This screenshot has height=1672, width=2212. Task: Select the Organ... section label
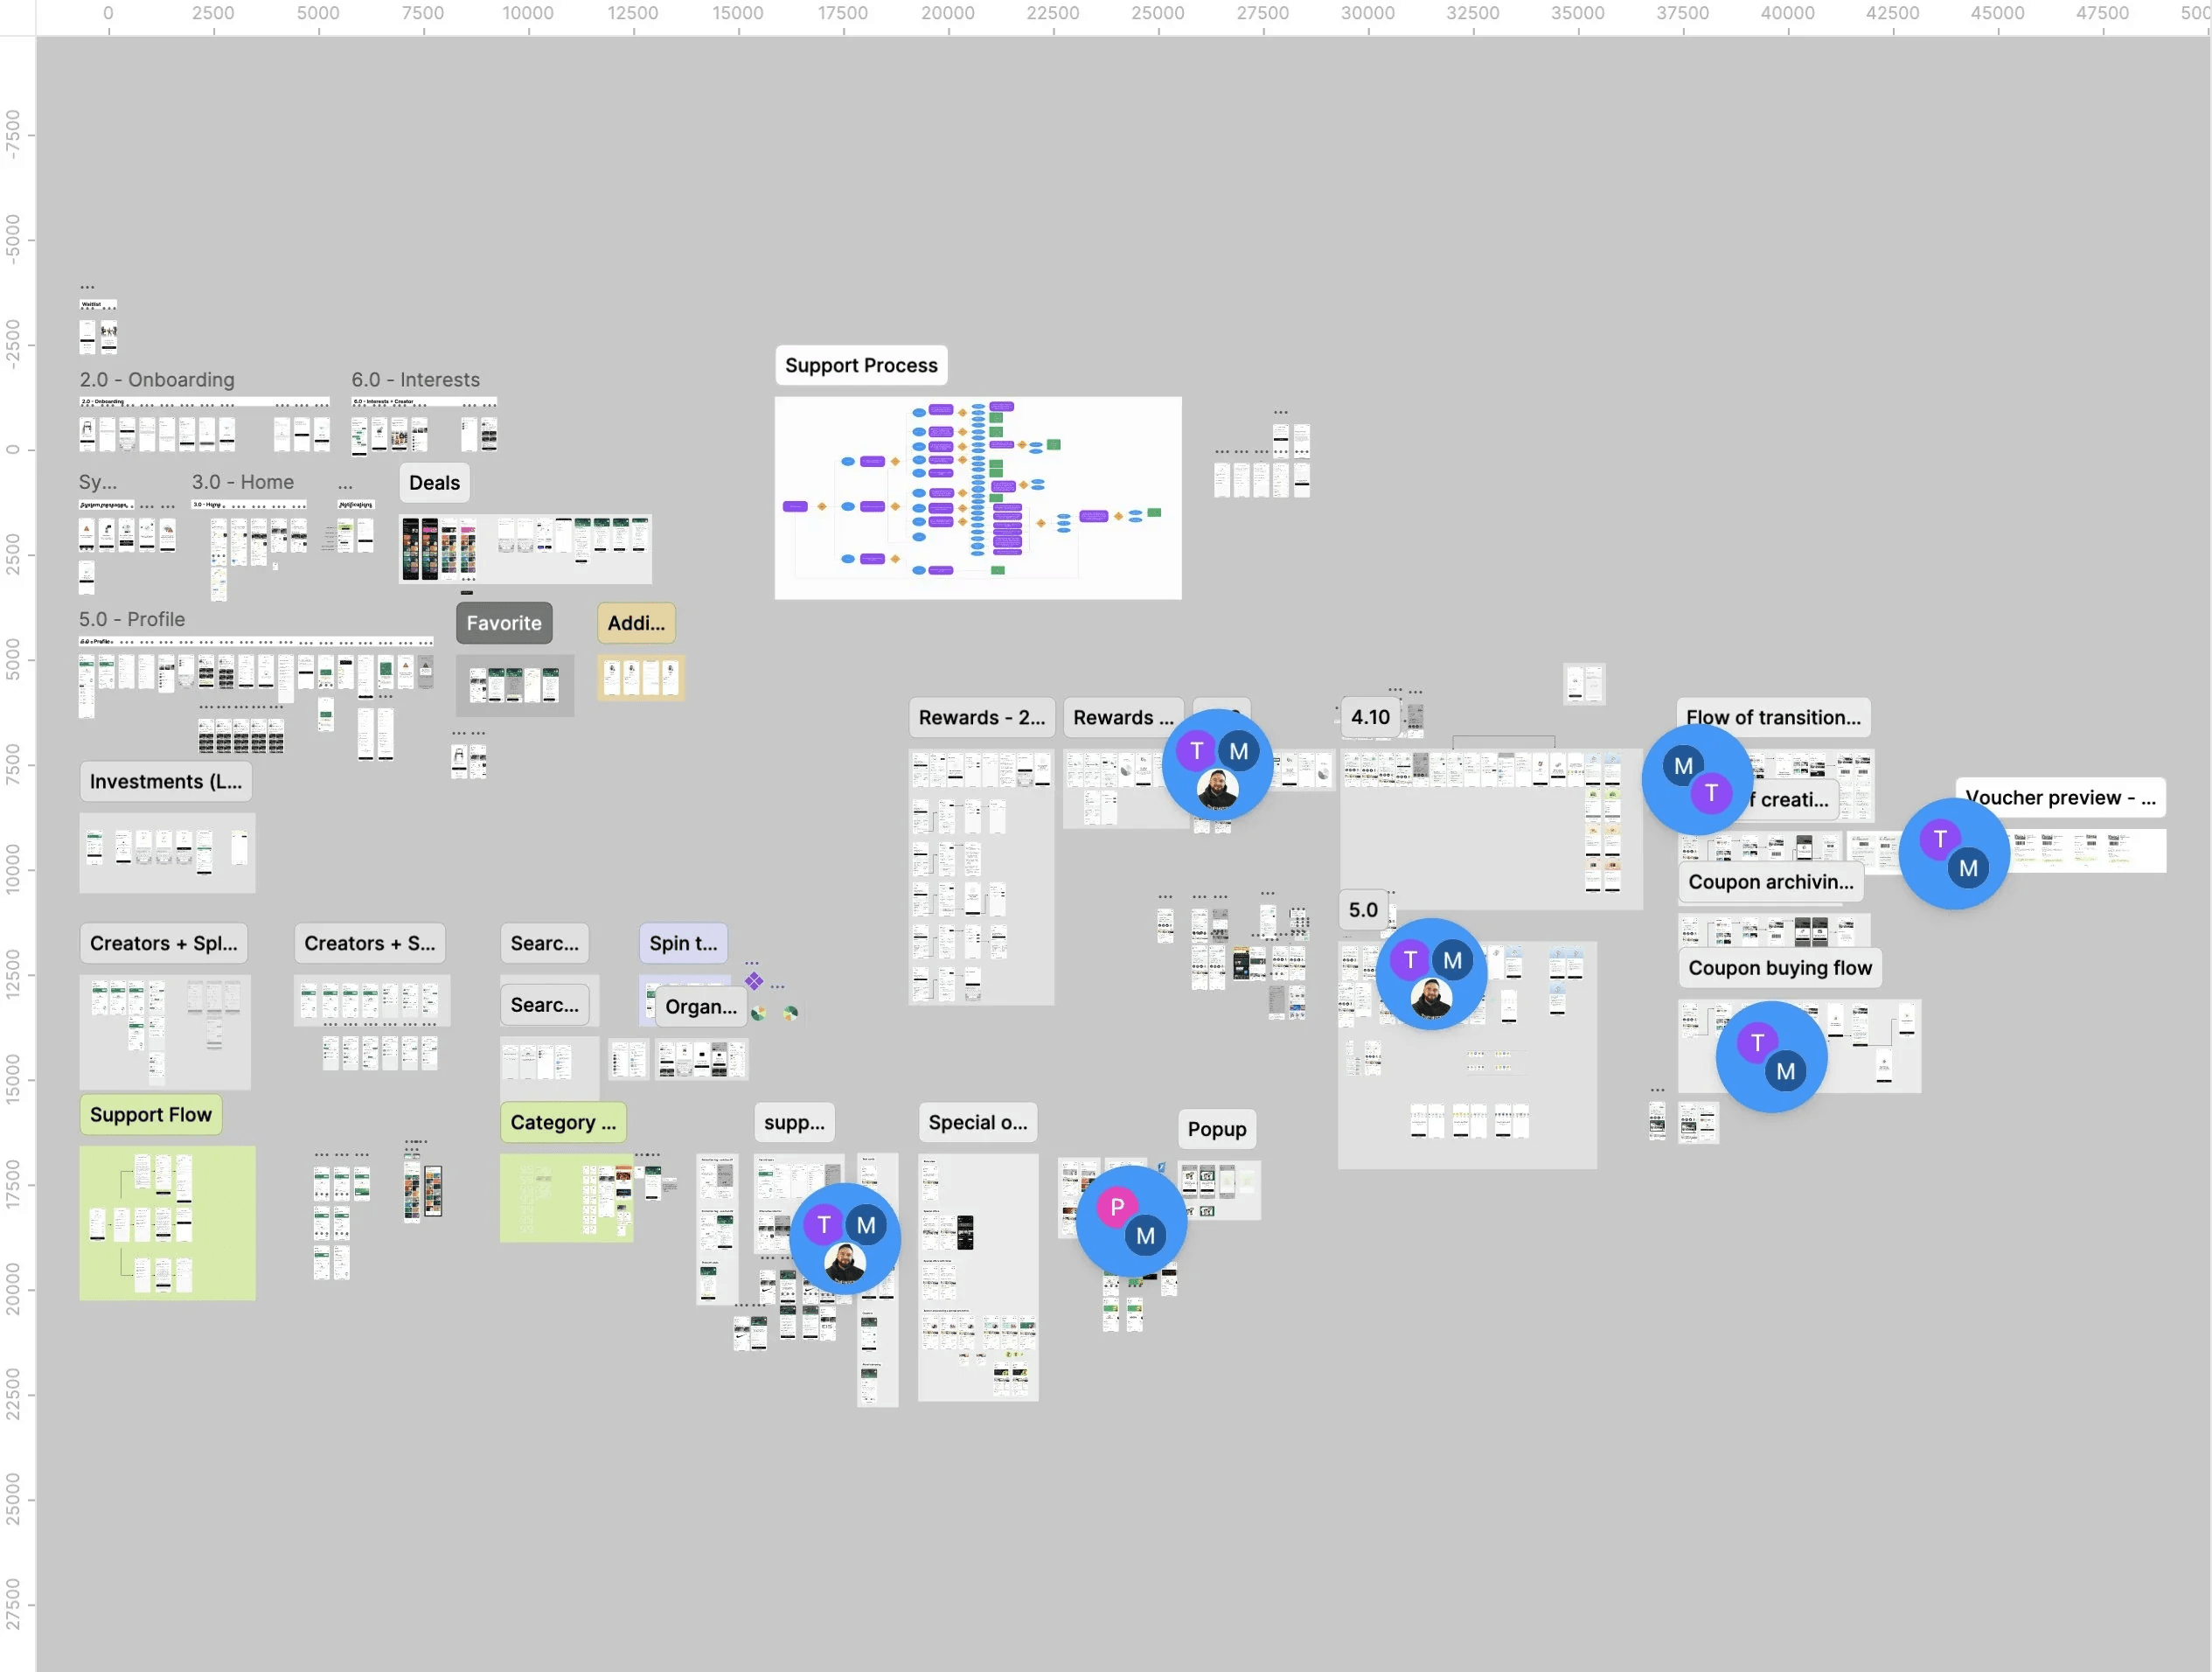[x=701, y=1007]
